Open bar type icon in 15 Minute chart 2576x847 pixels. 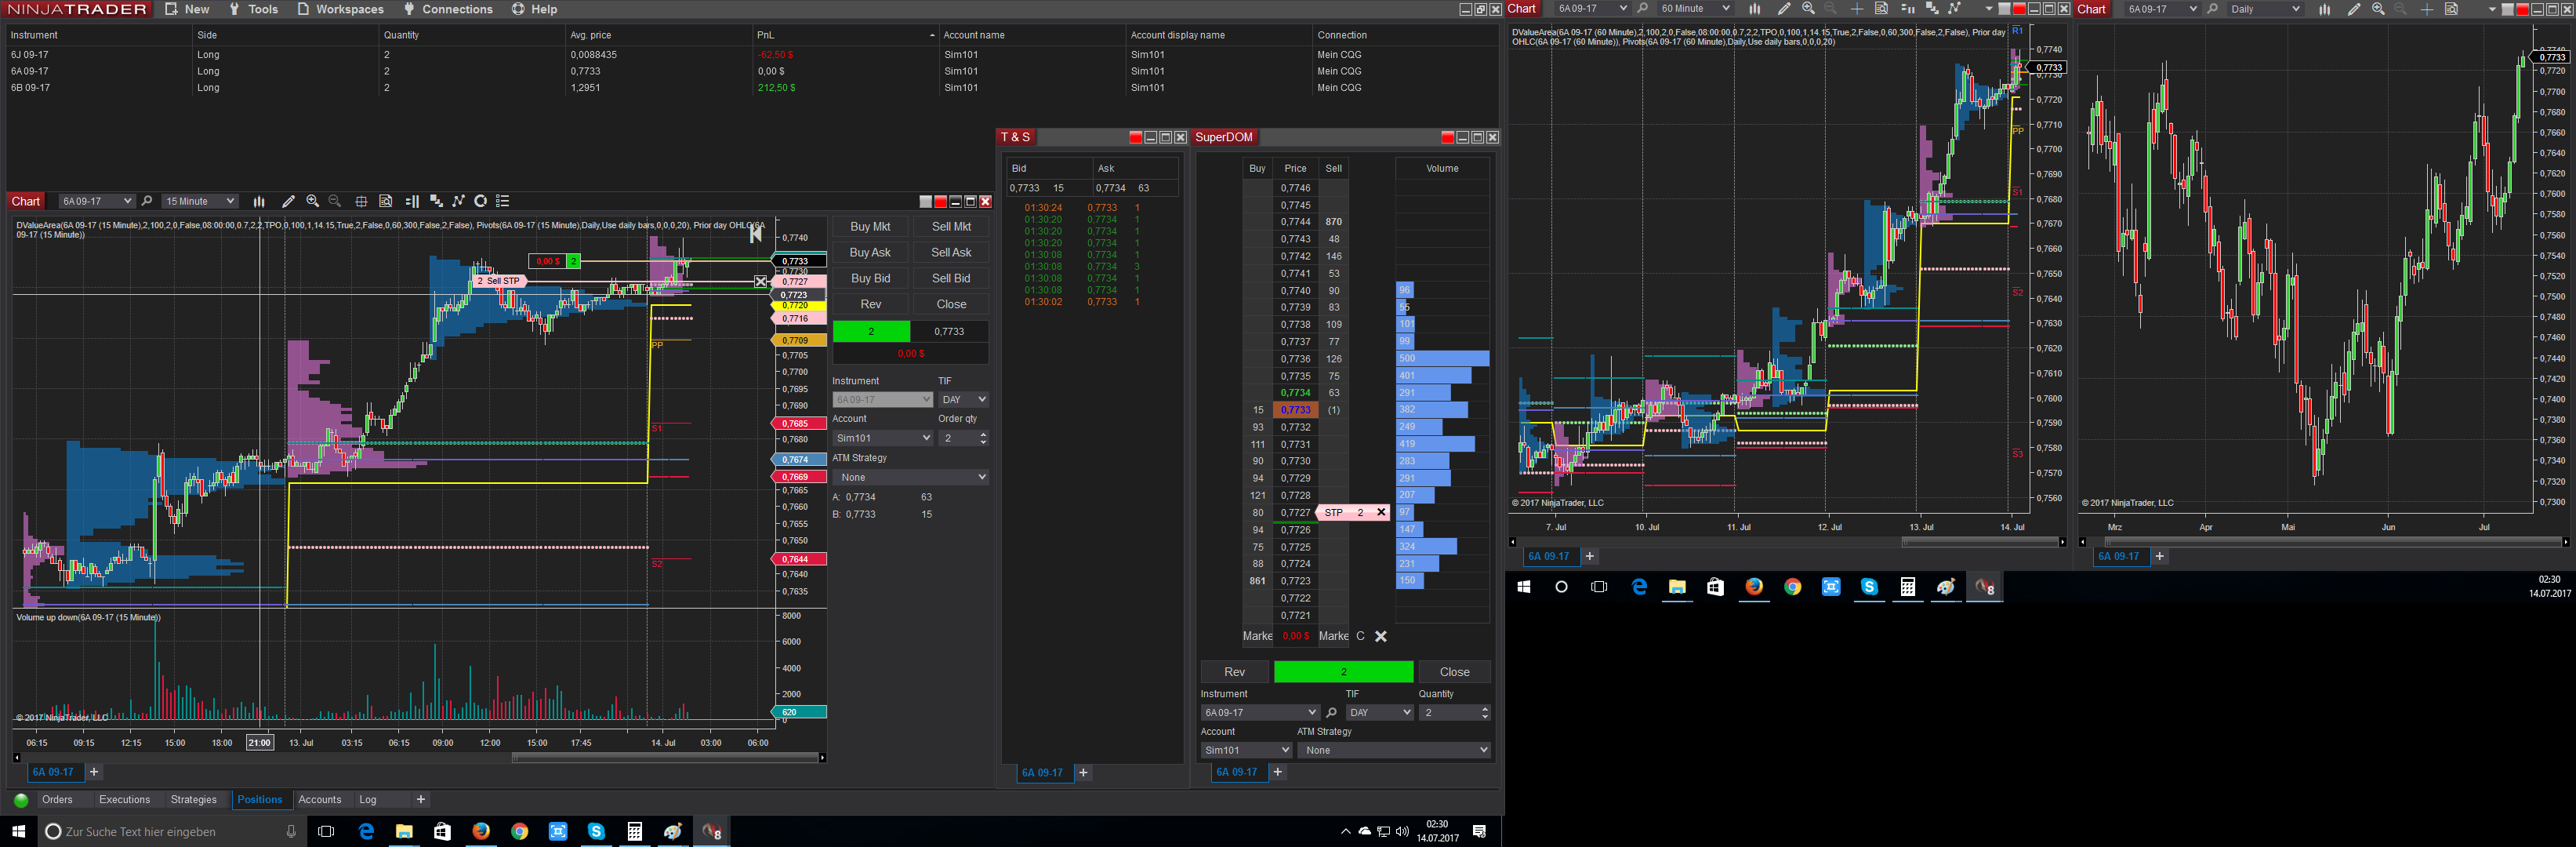[259, 201]
